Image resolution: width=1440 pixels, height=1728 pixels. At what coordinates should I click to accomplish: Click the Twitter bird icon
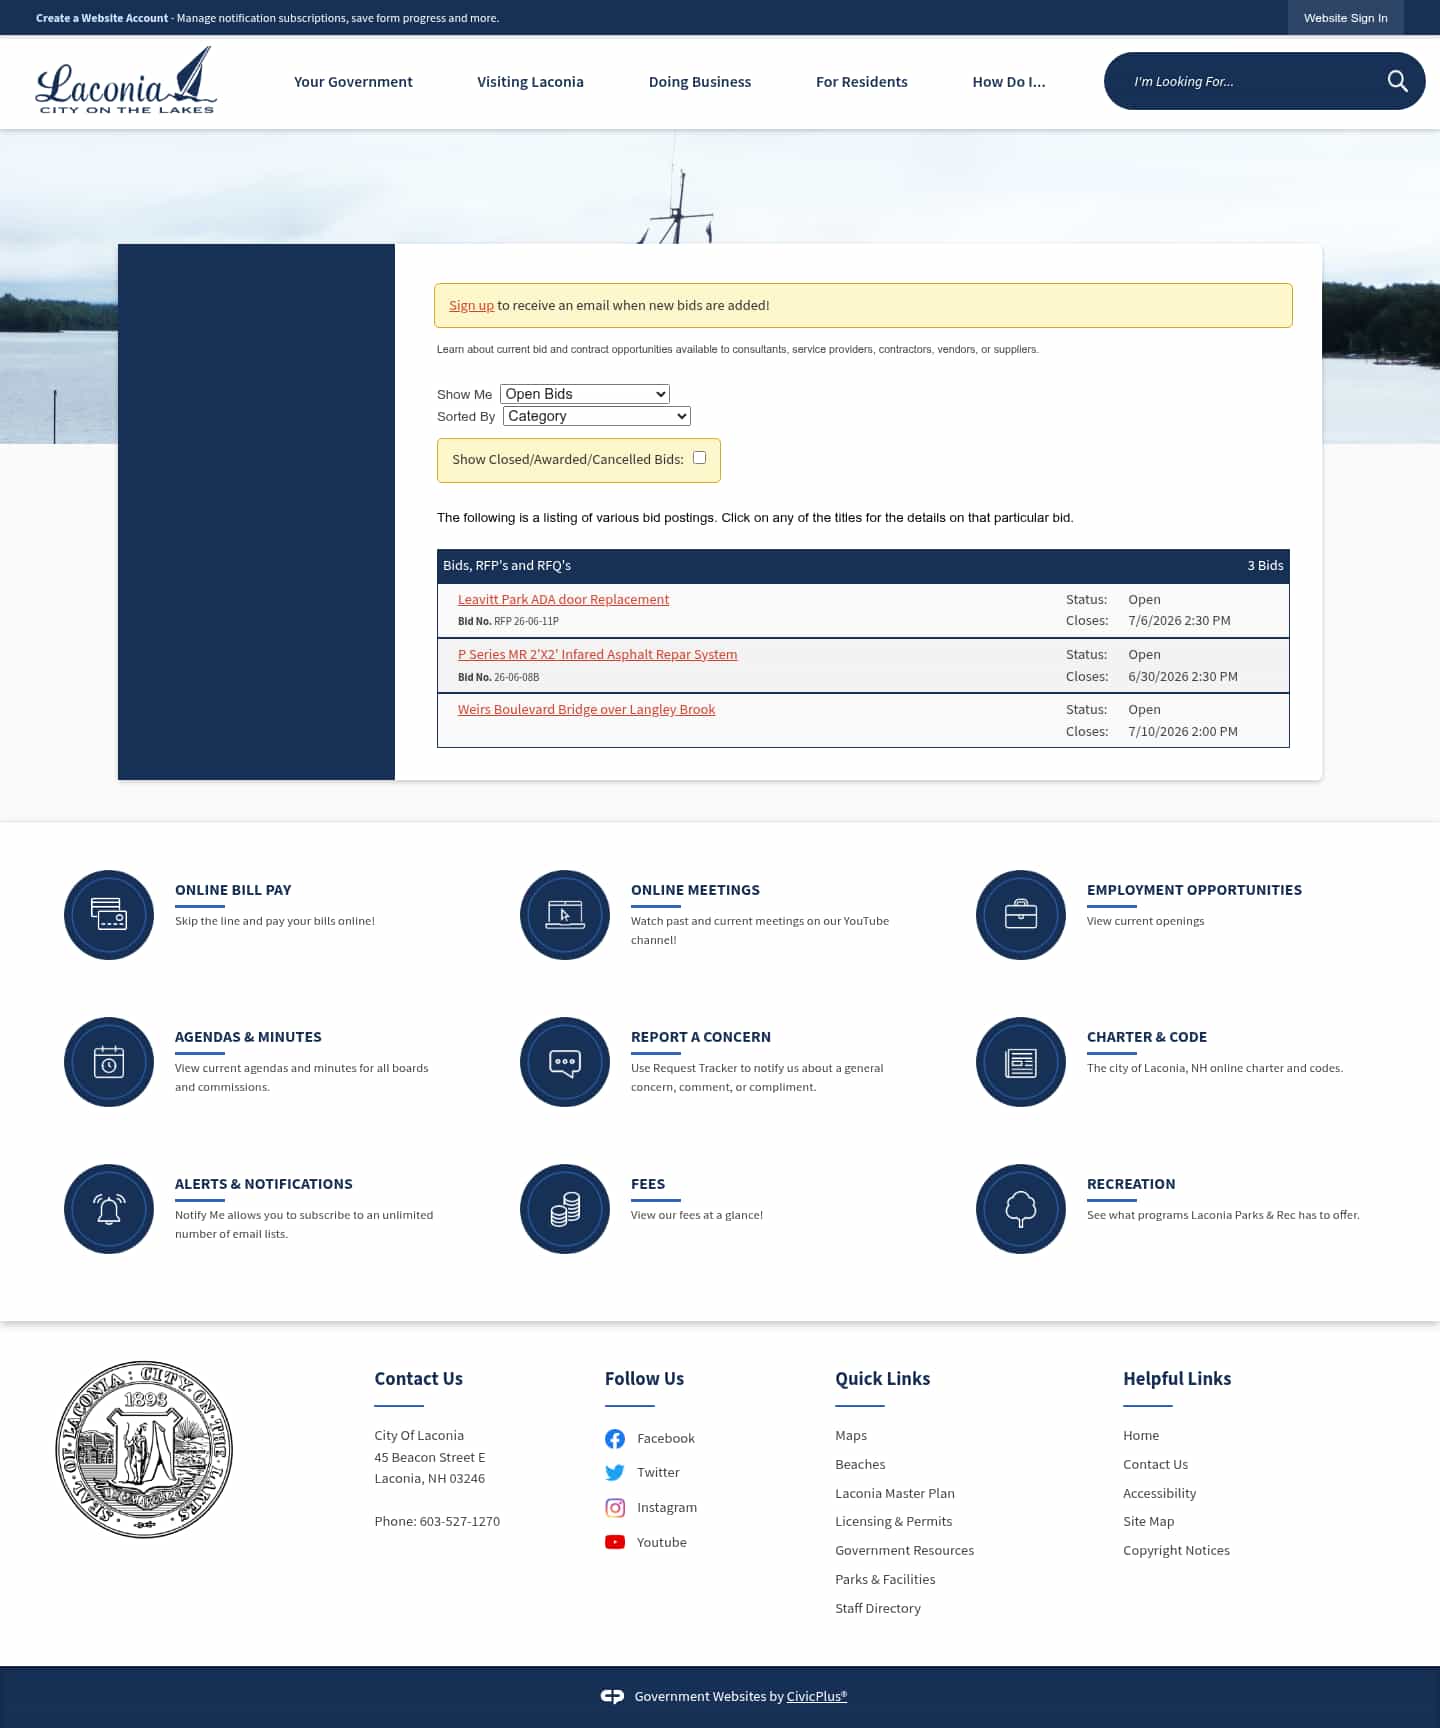click(x=615, y=1472)
